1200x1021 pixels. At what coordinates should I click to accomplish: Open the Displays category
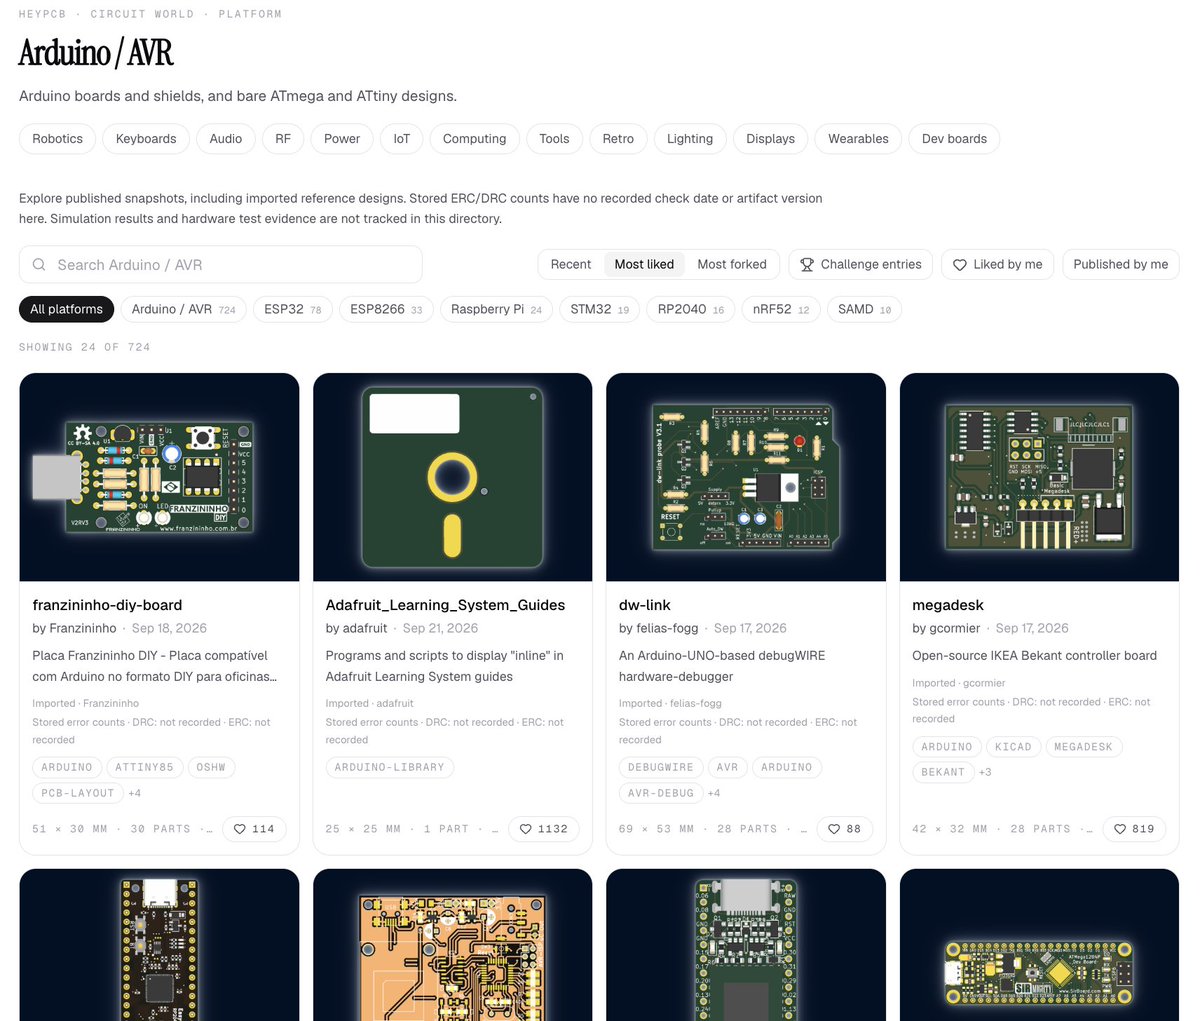pos(771,139)
